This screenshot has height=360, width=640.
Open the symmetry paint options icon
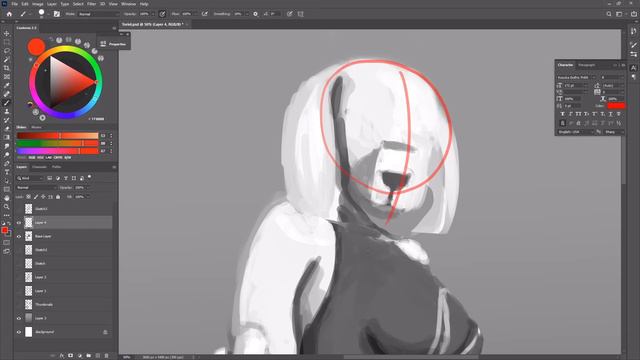[301, 14]
